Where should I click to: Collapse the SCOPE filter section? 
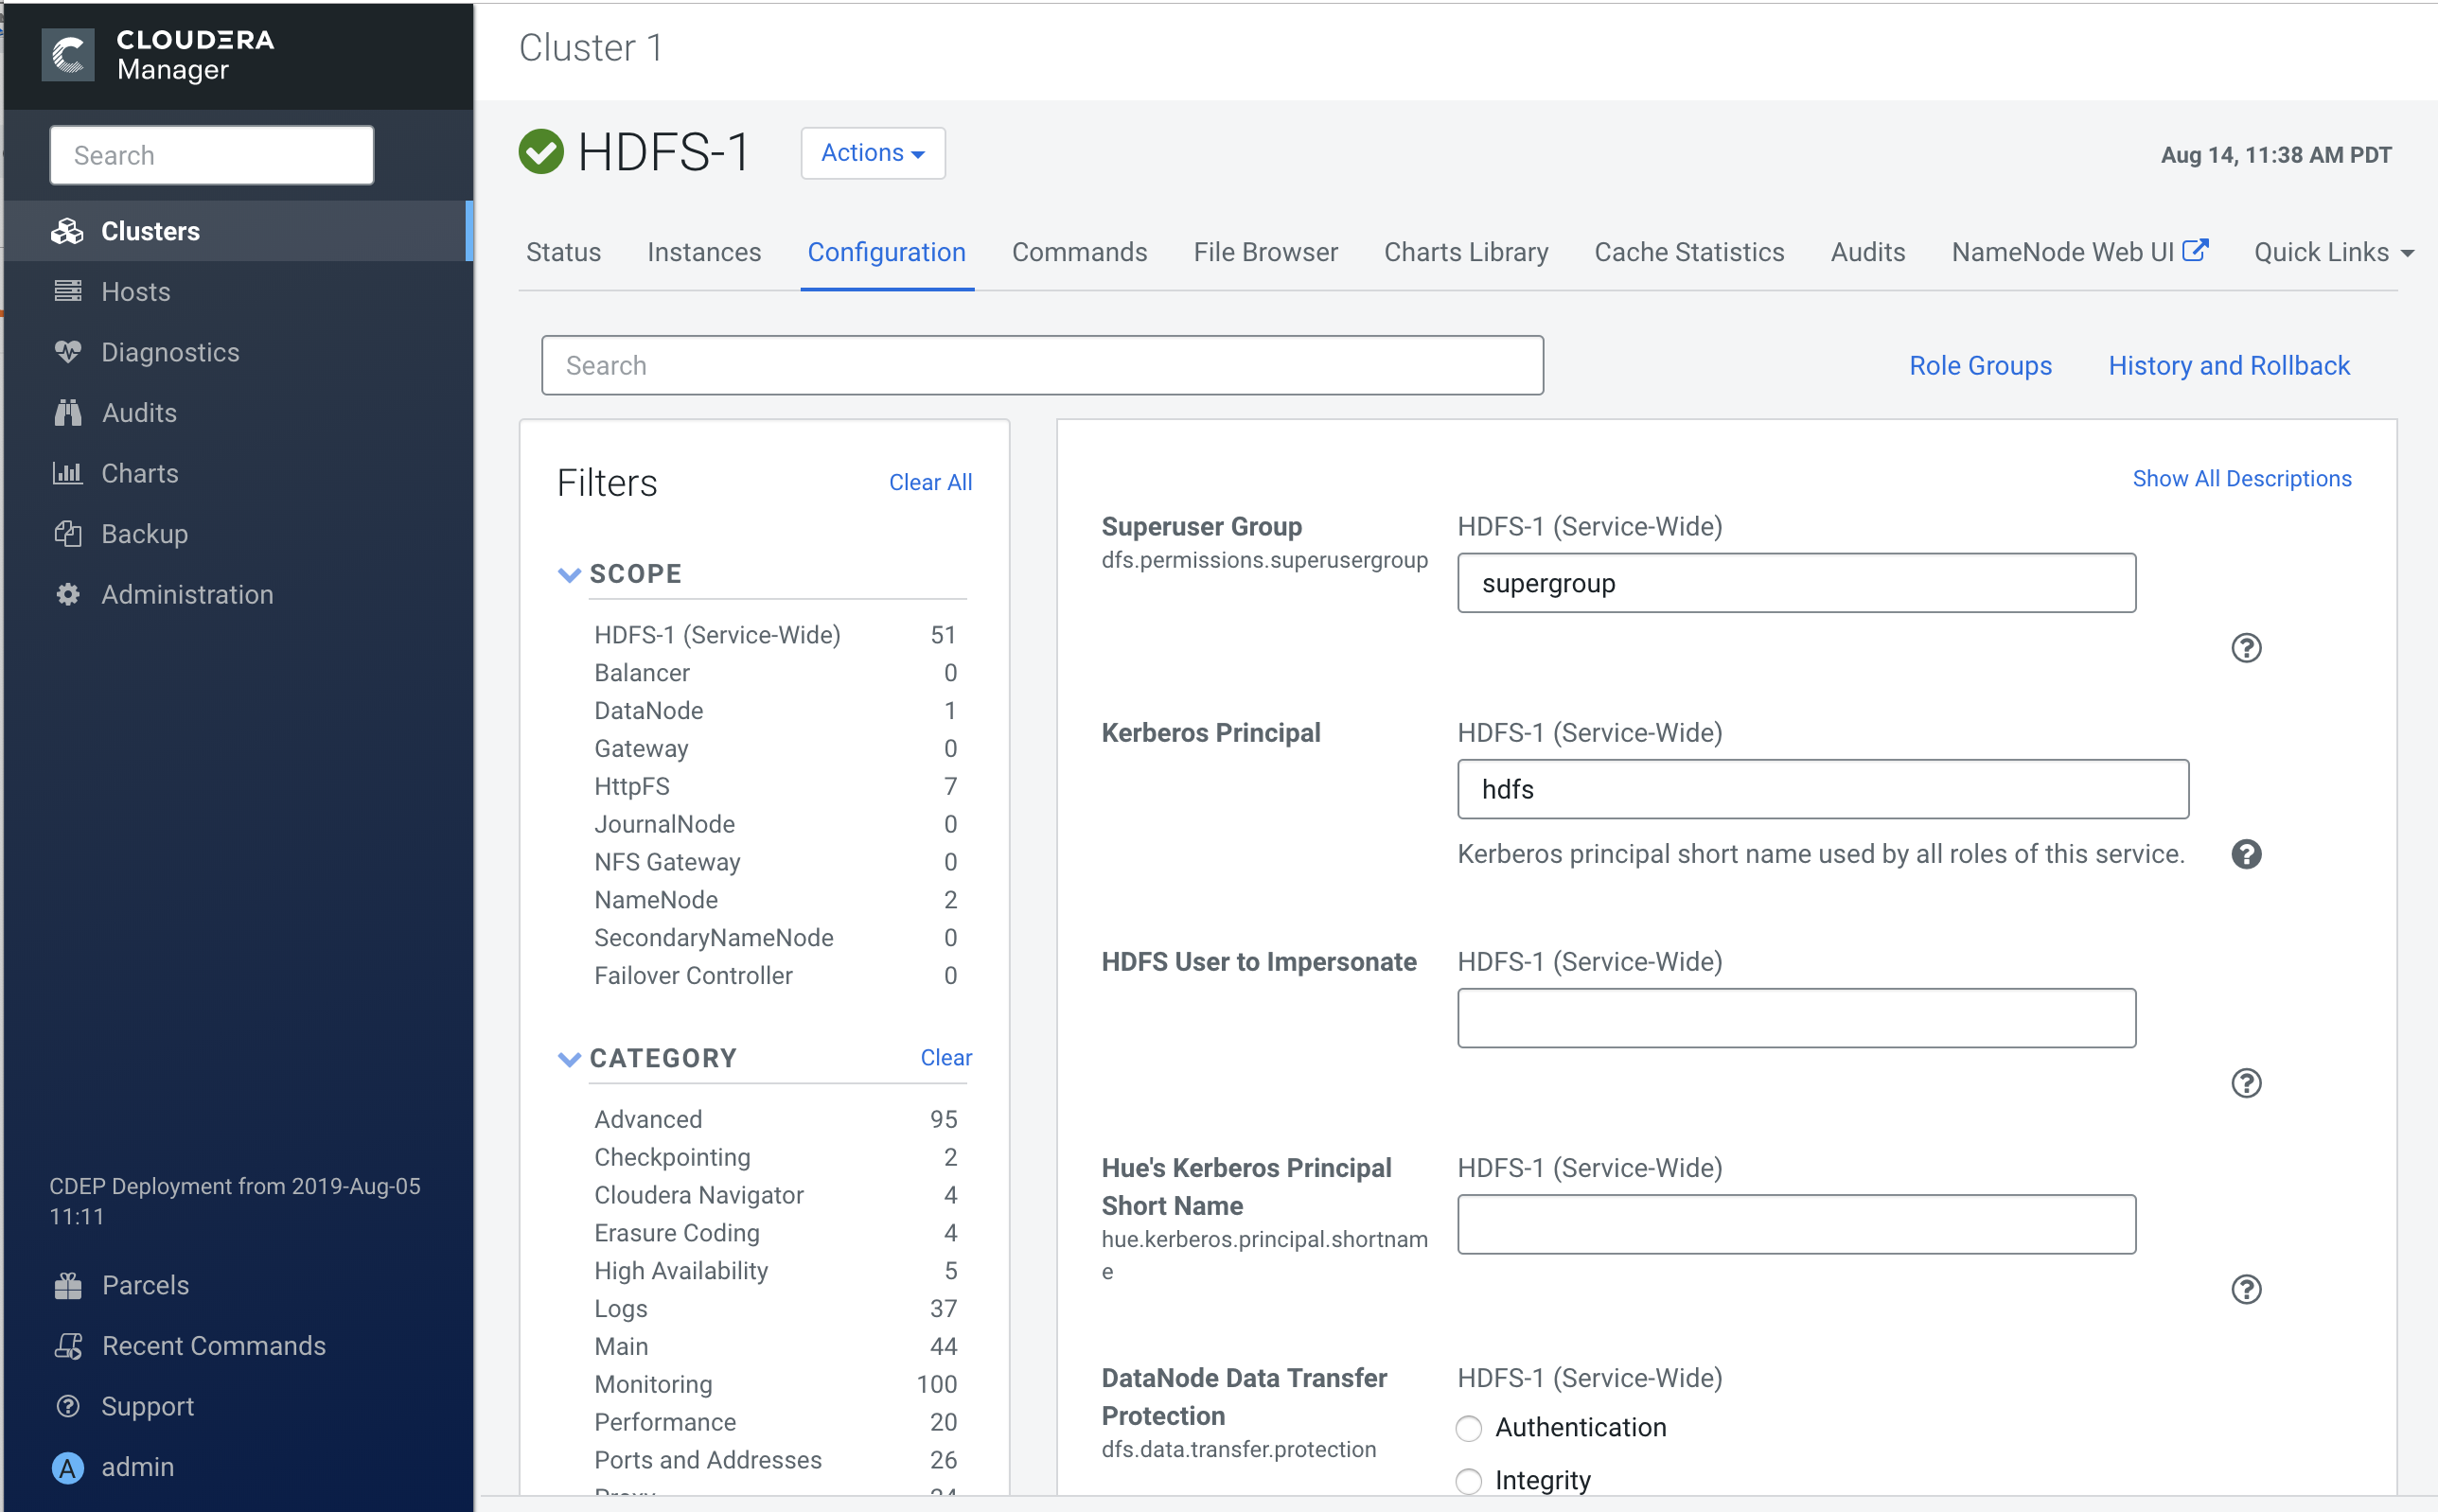pyautogui.click(x=569, y=574)
